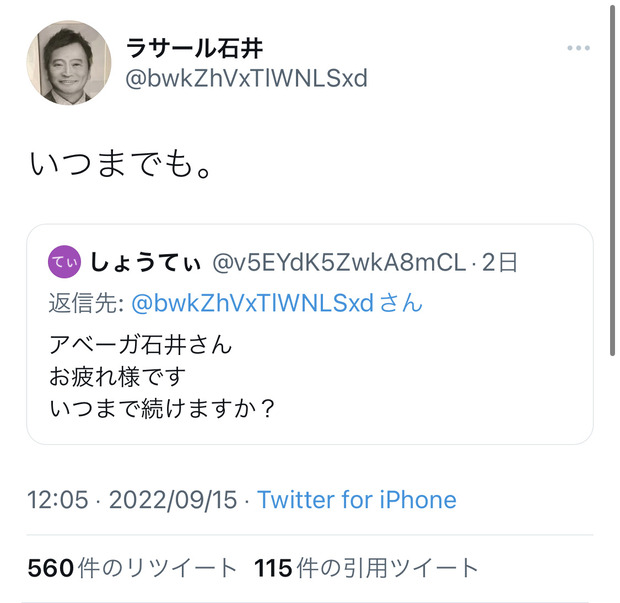
Task: Tap お疲れ様です line in quoted tweet
Action: [x=117, y=376]
